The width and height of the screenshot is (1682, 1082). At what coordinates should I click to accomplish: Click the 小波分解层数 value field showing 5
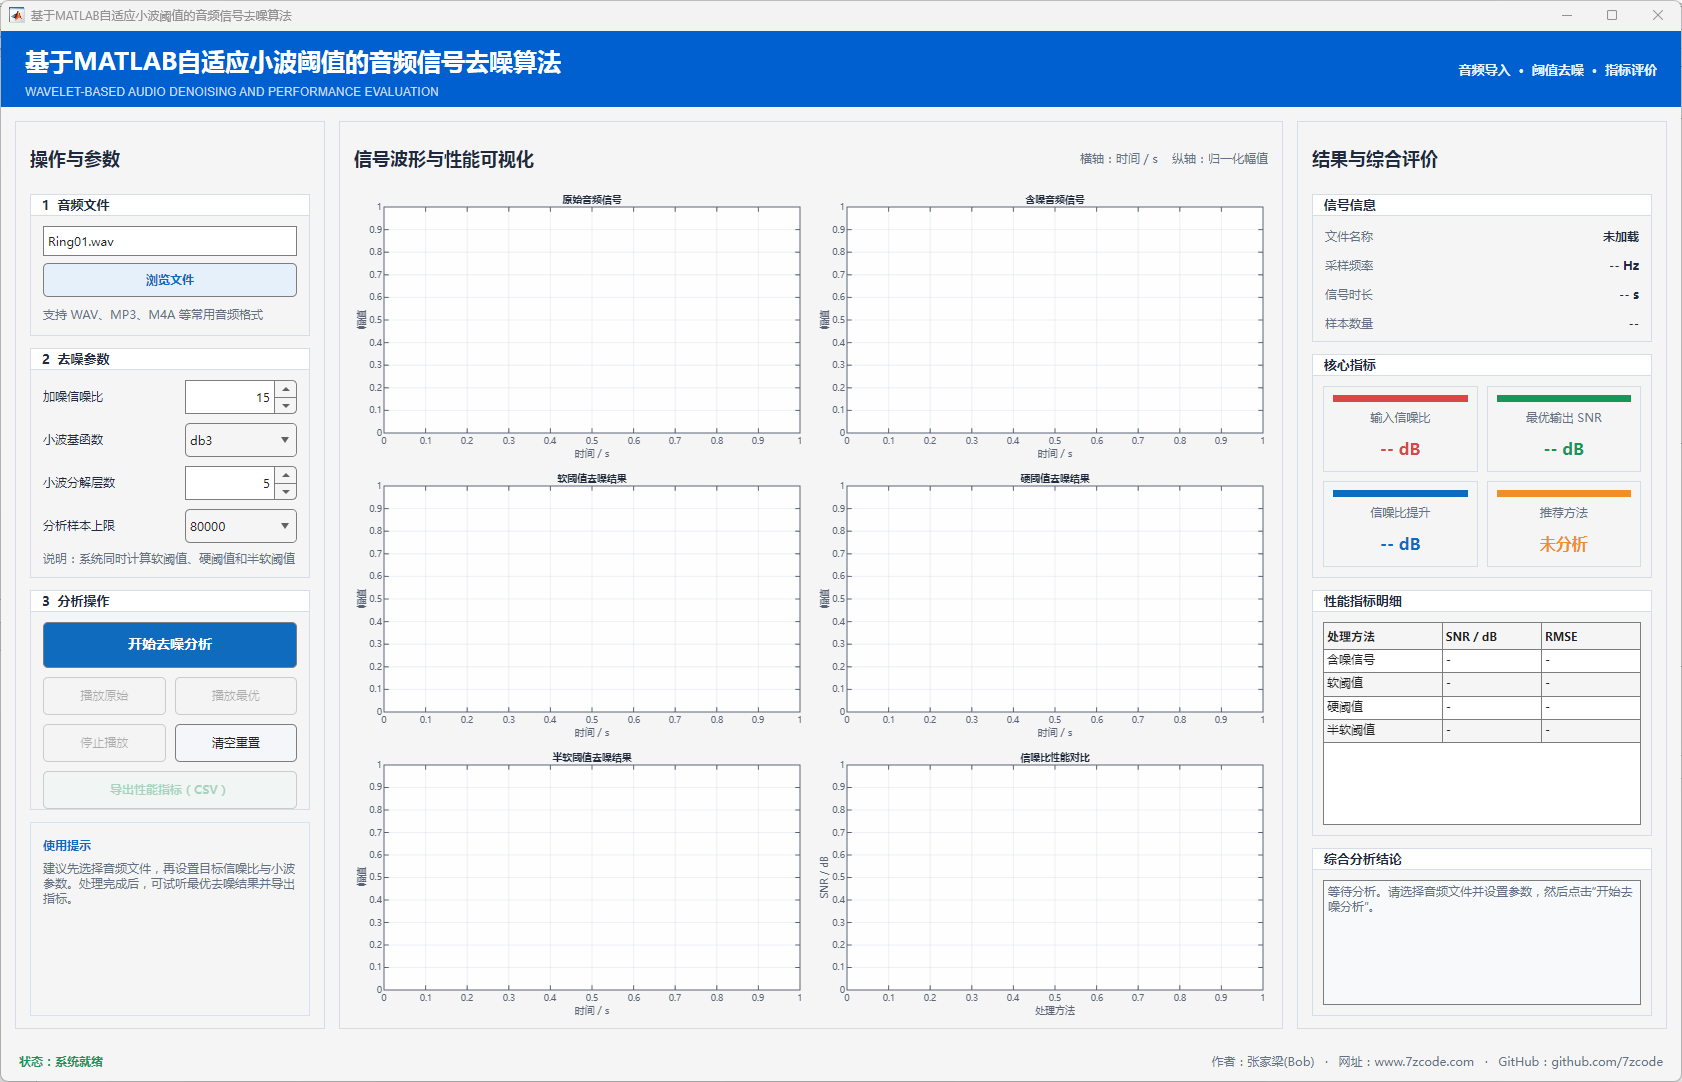(230, 483)
